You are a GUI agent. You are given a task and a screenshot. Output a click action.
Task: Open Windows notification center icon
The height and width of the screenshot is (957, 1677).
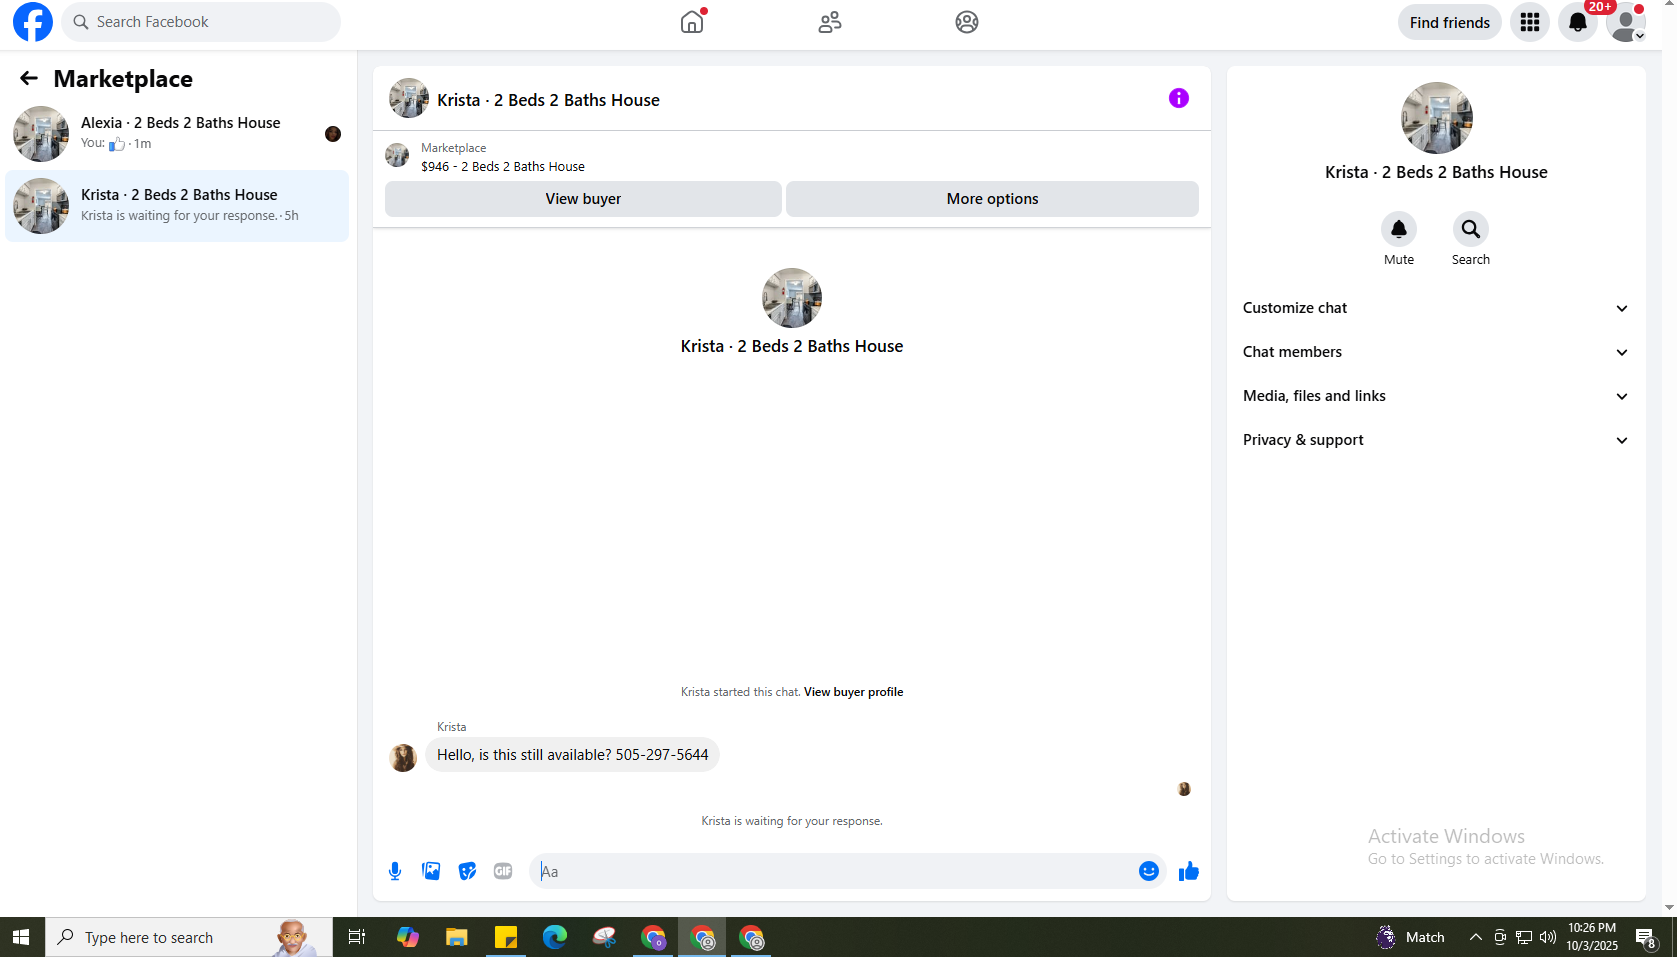pos(1646,937)
